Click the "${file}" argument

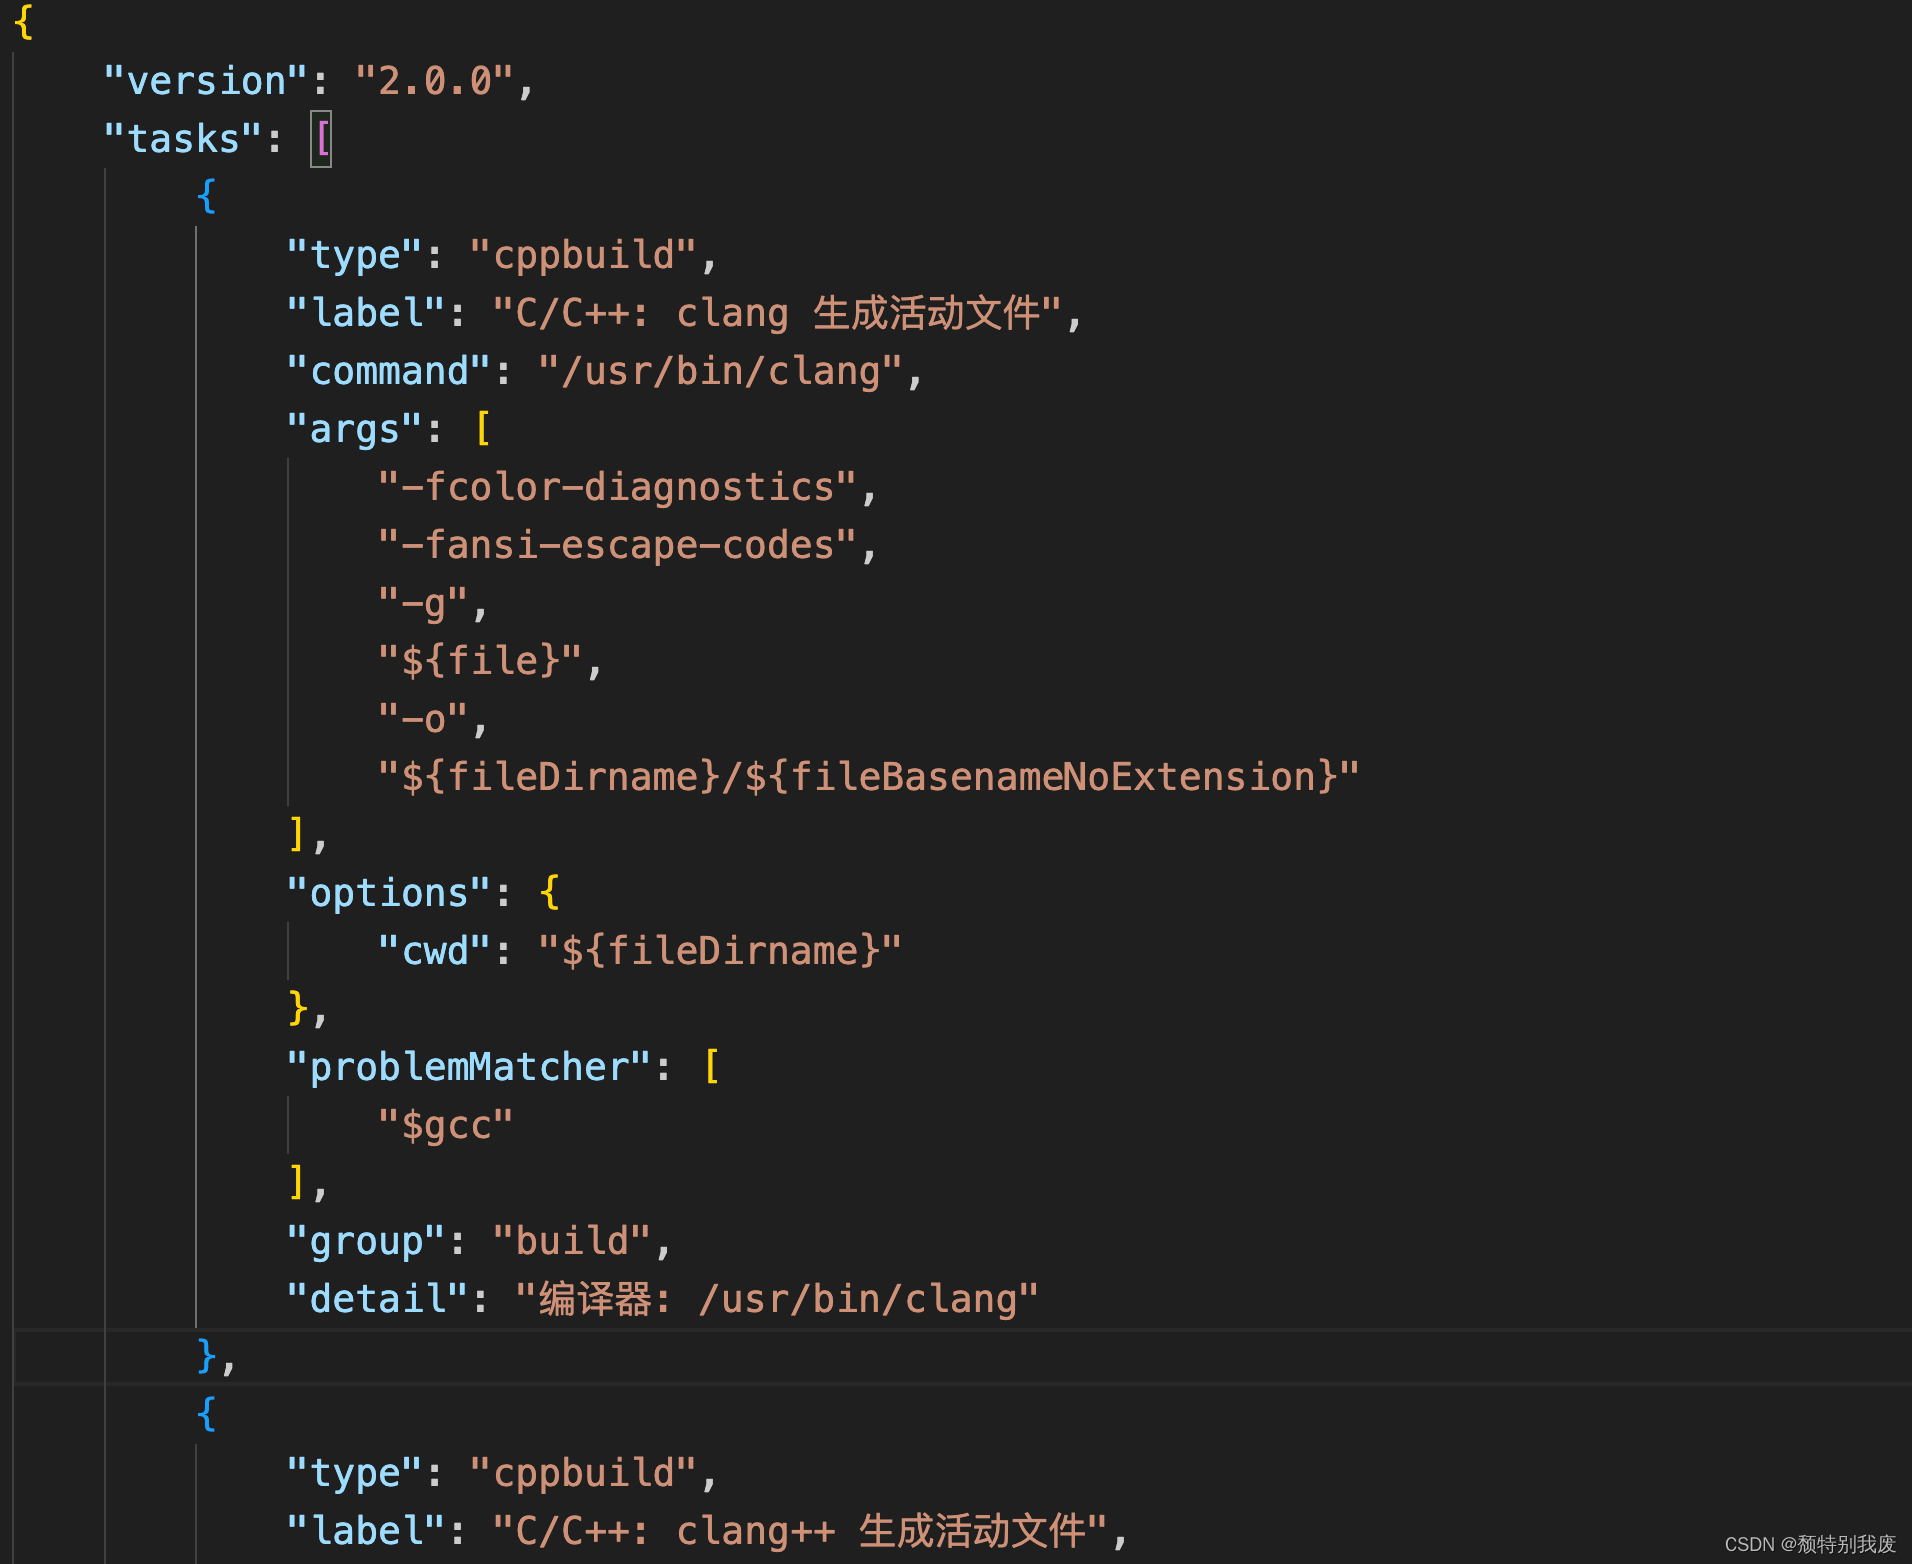tap(480, 661)
